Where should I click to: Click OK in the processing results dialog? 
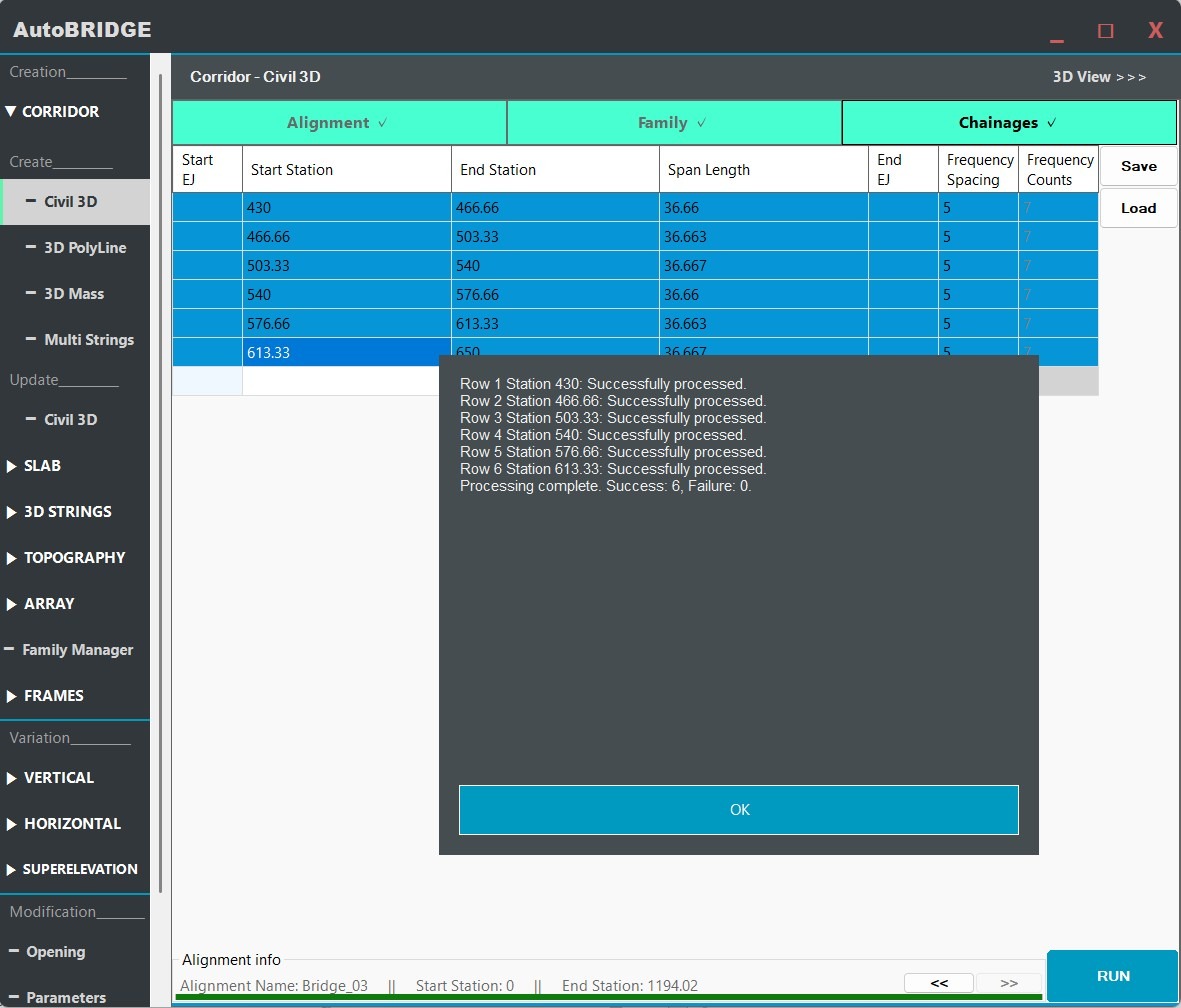[738, 810]
